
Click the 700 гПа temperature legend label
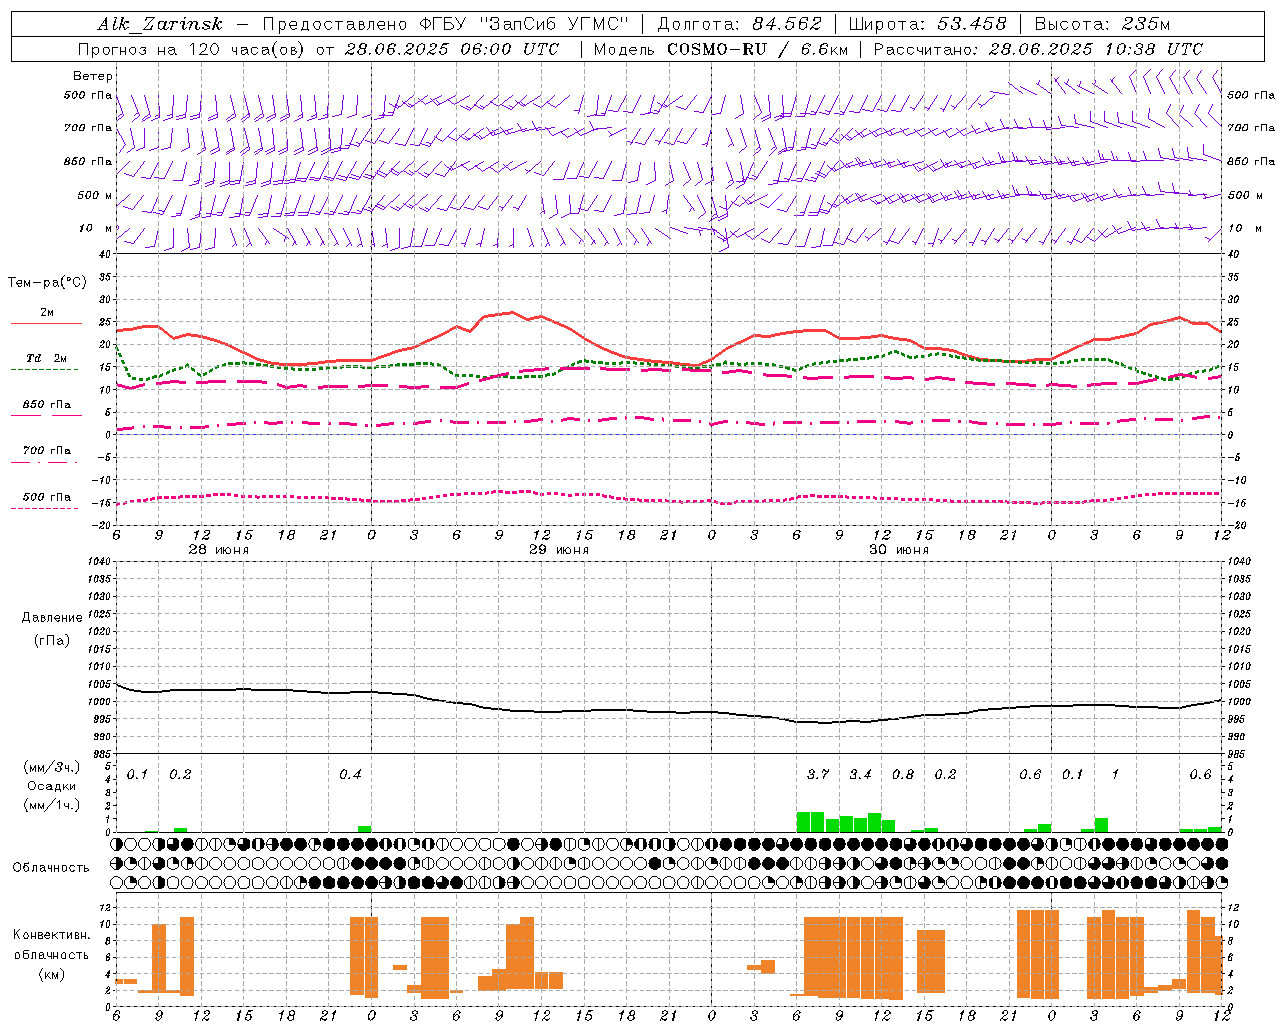click(x=47, y=450)
